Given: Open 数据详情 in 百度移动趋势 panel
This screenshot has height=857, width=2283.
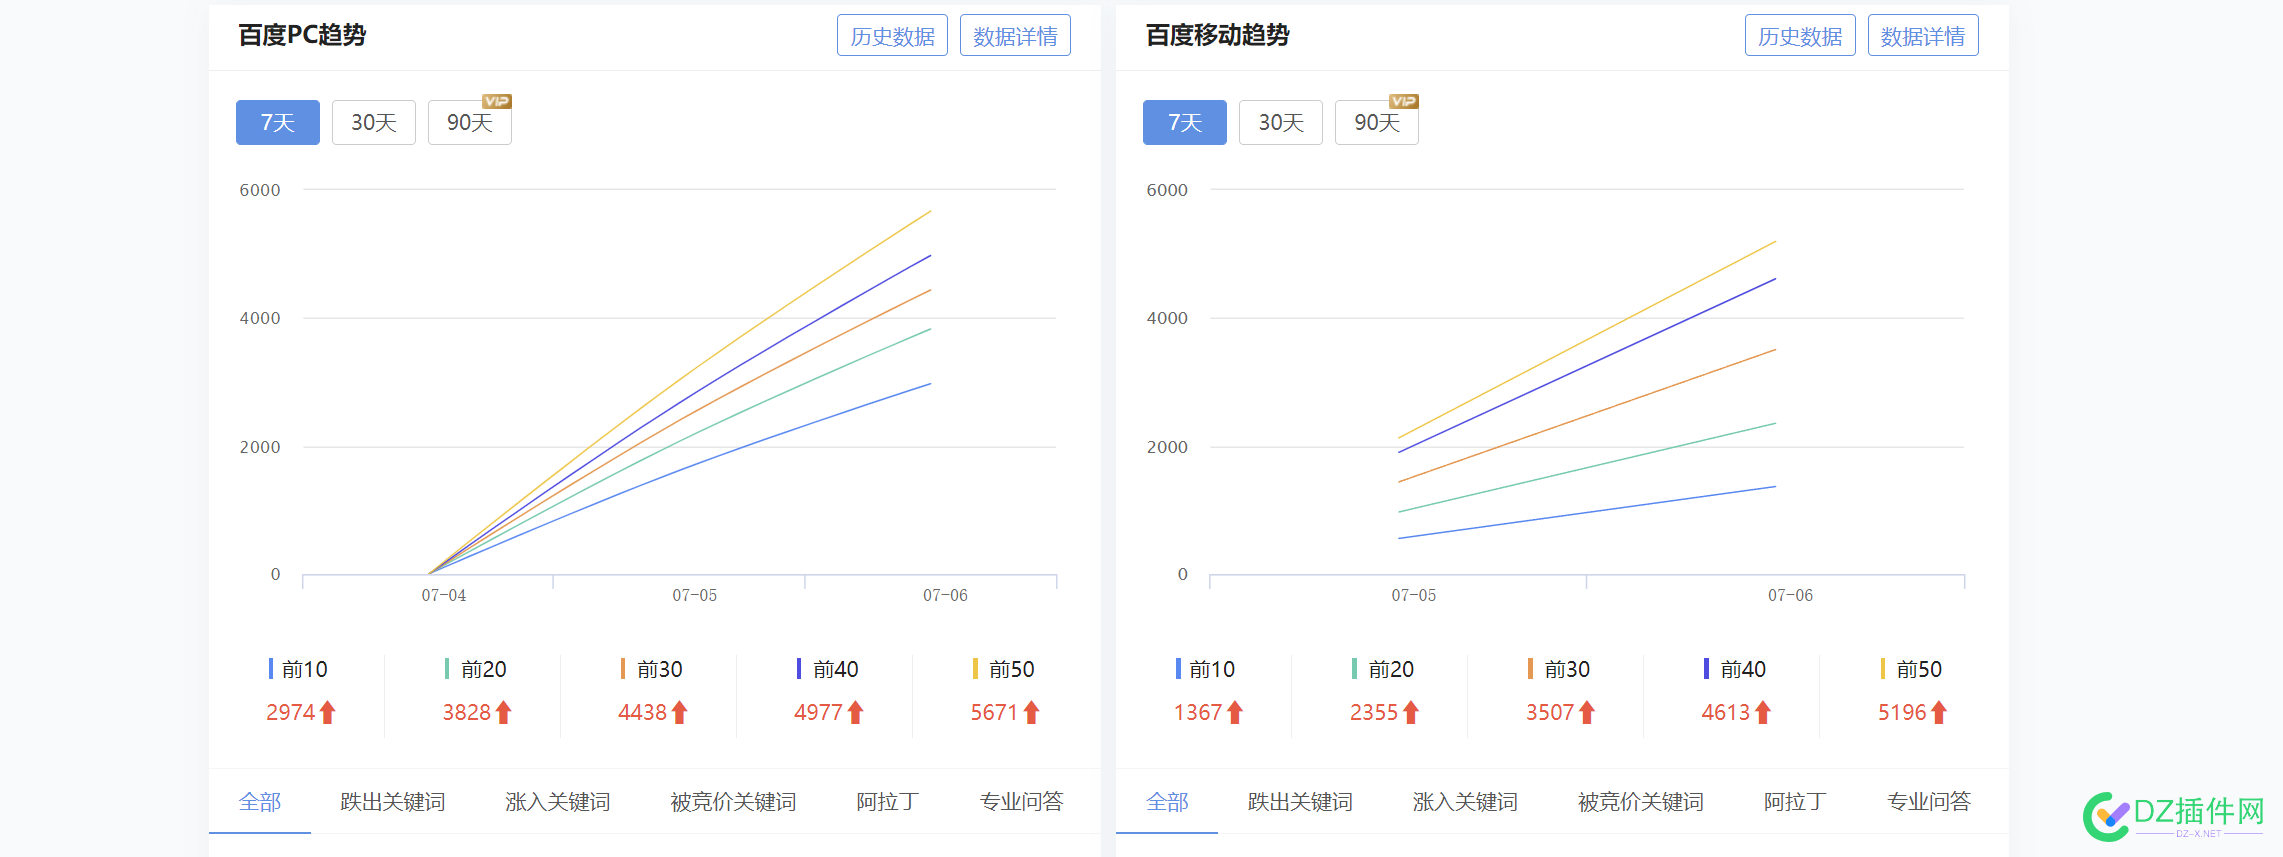Looking at the screenshot, I should (1923, 36).
